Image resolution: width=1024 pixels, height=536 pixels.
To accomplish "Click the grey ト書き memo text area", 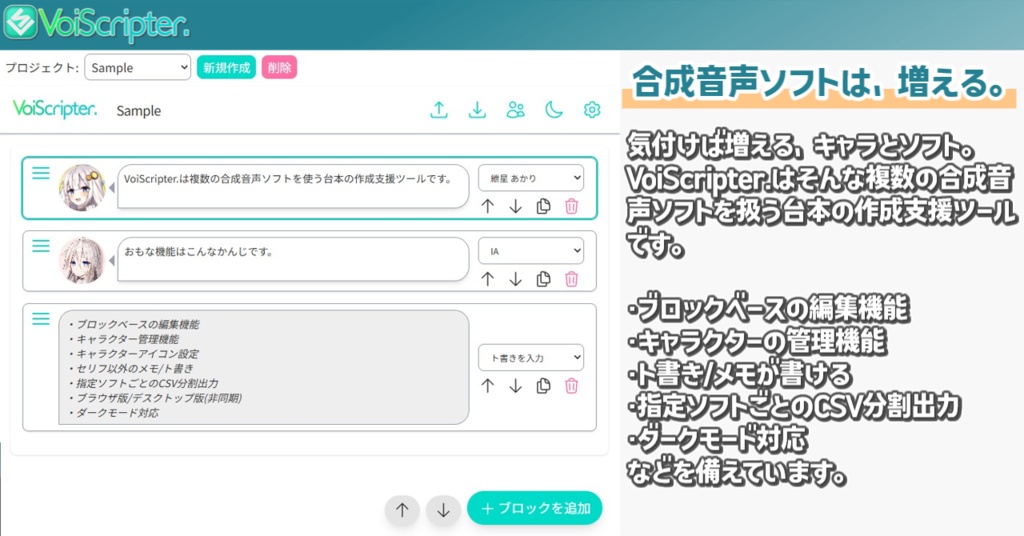I will pos(264,368).
